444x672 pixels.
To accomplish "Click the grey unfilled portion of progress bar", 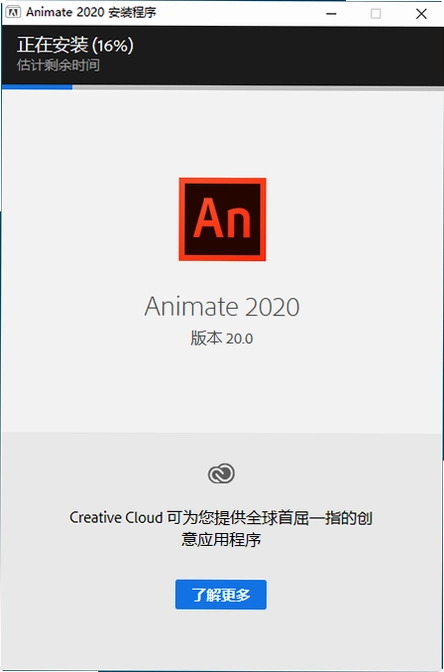I will [x=258, y=87].
